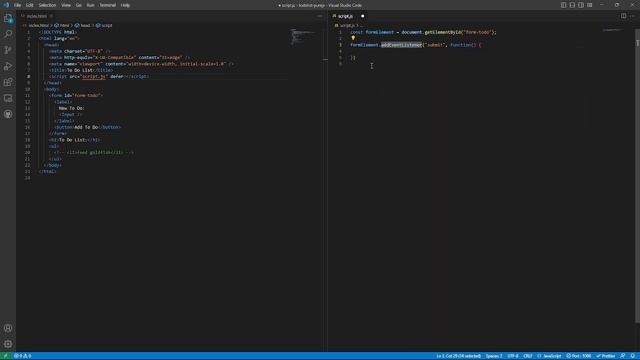Open the Edit menu
640x360 pixels.
(x=29, y=5)
